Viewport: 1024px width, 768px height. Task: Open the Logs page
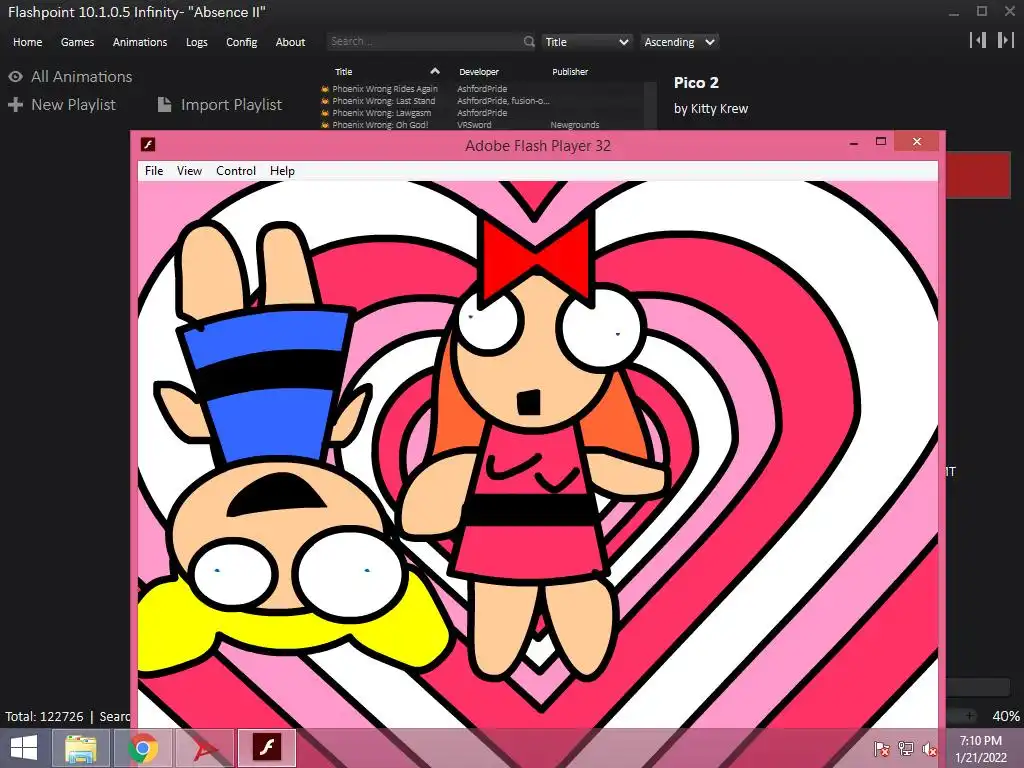(x=197, y=42)
